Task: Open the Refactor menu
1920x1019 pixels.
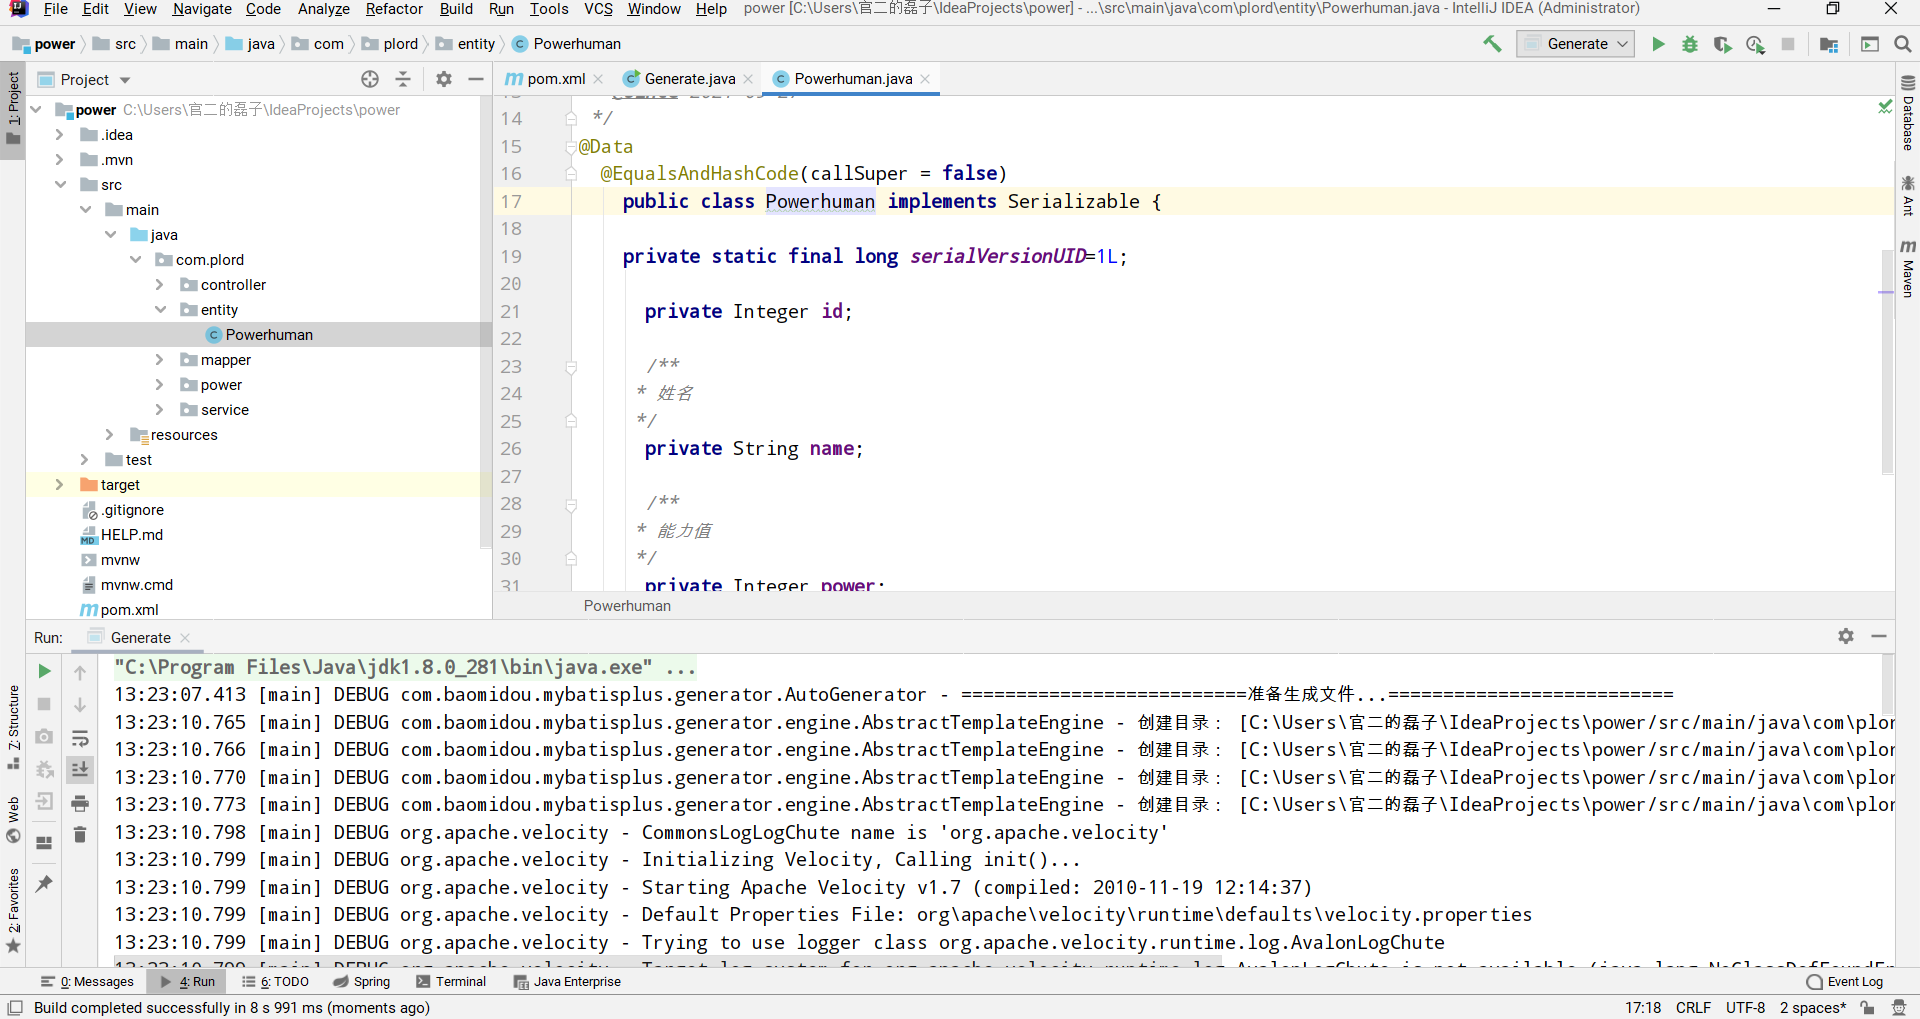Action: point(394,9)
